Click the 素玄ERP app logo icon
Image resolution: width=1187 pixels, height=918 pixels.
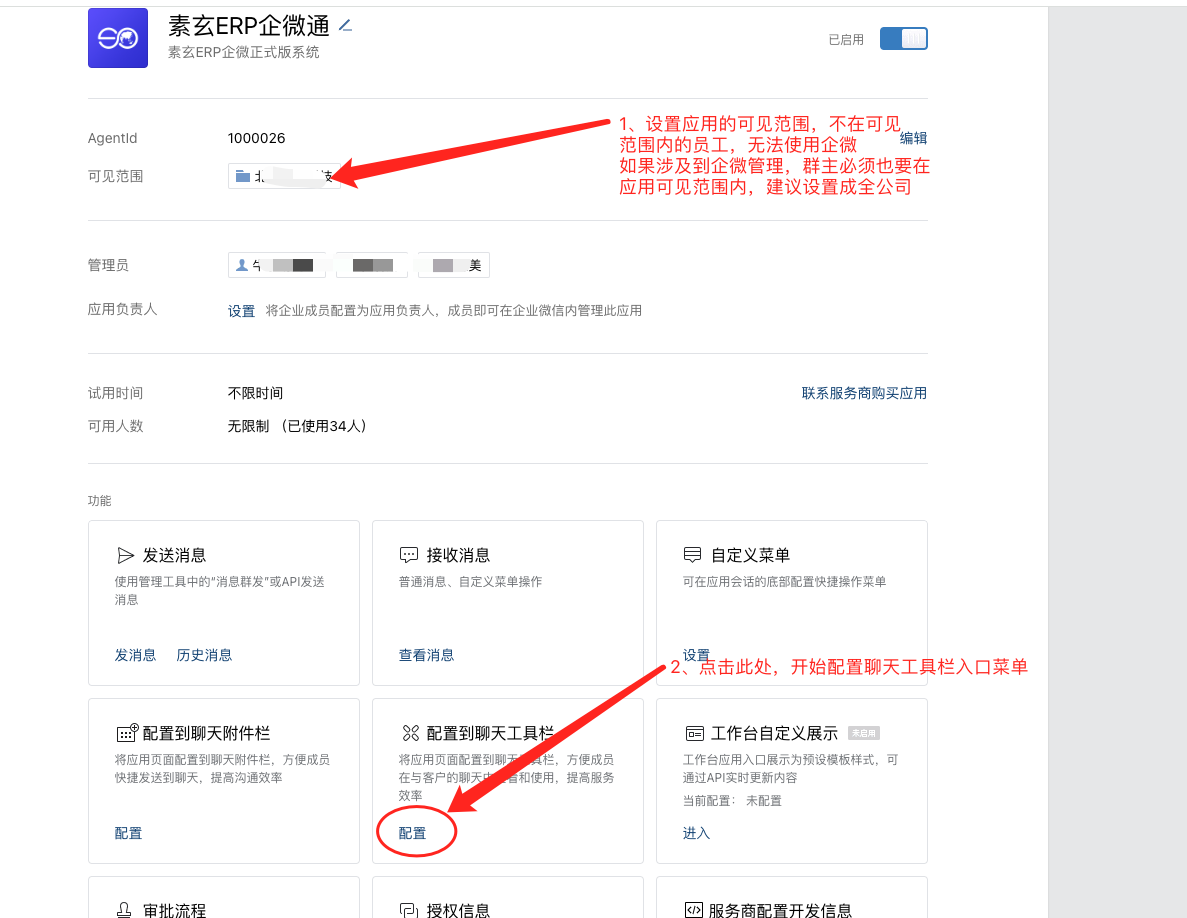[118, 38]
